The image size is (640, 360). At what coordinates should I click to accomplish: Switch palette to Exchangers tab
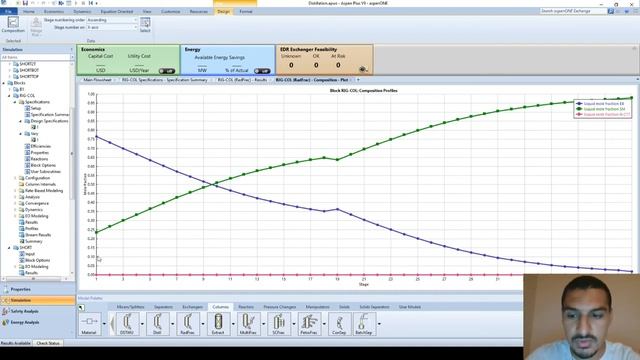pos(192,307)
